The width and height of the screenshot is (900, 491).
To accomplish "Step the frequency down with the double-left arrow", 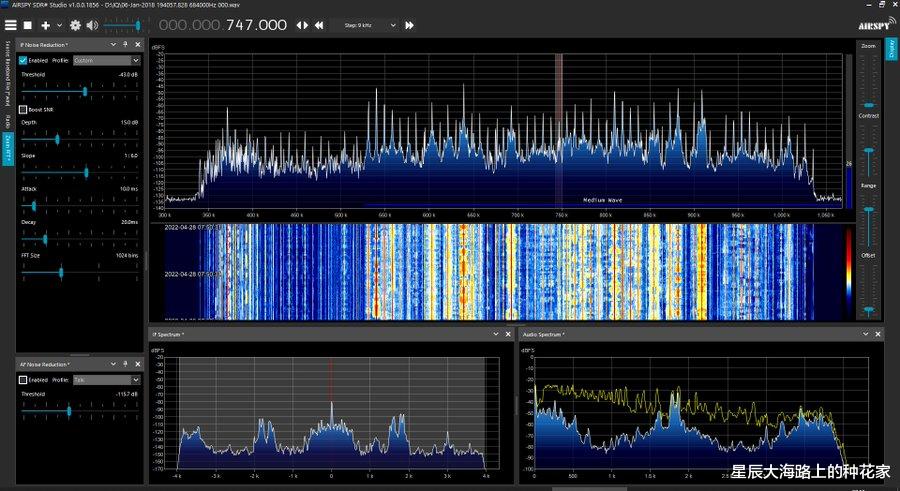I will [x=319, y=25].
